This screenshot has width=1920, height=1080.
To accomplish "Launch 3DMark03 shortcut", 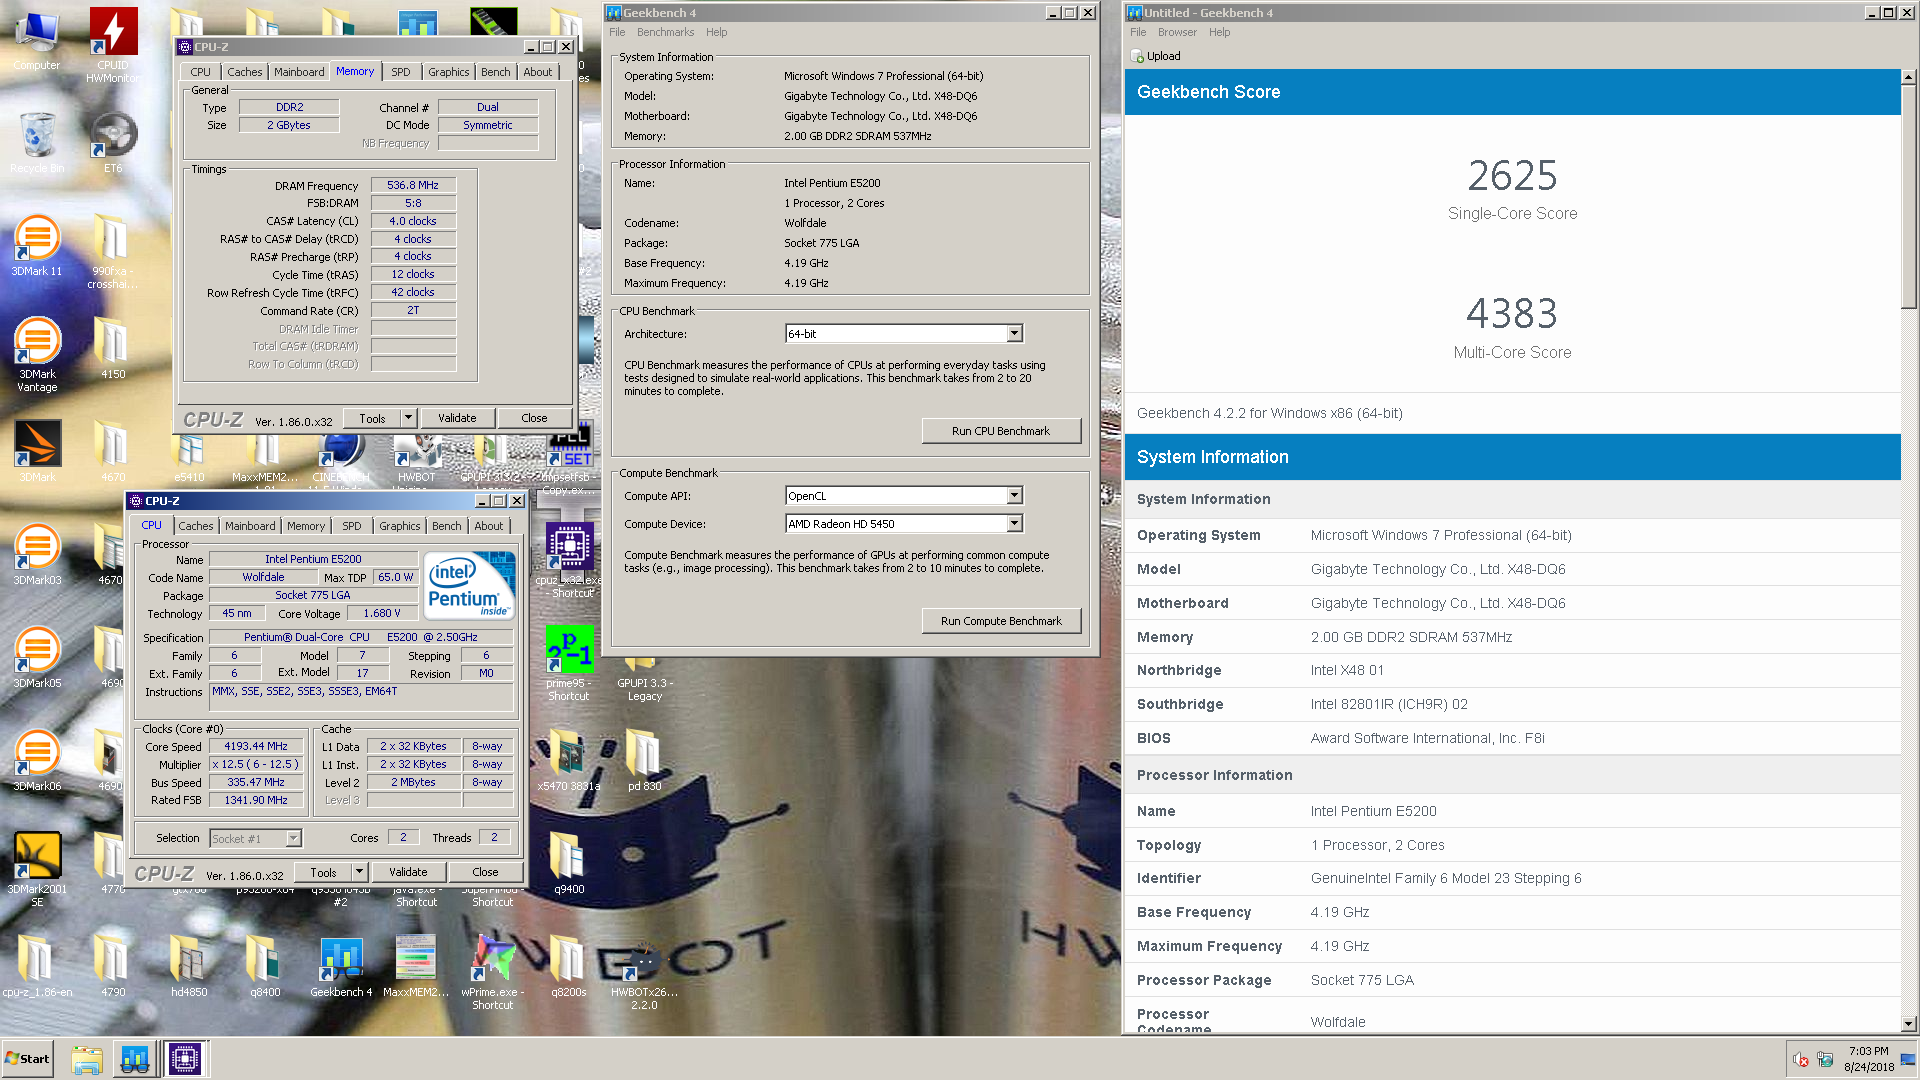I will coord(37,554).
